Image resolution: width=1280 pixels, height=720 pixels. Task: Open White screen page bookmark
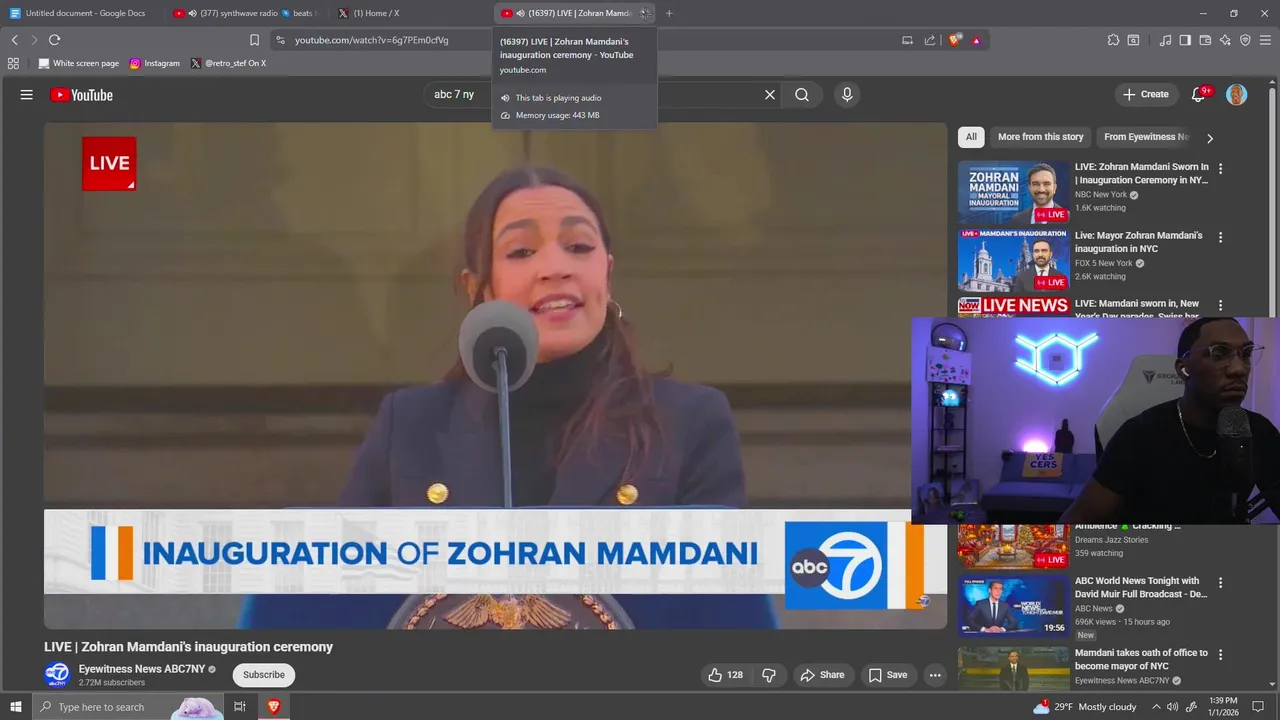pos(78,63)
